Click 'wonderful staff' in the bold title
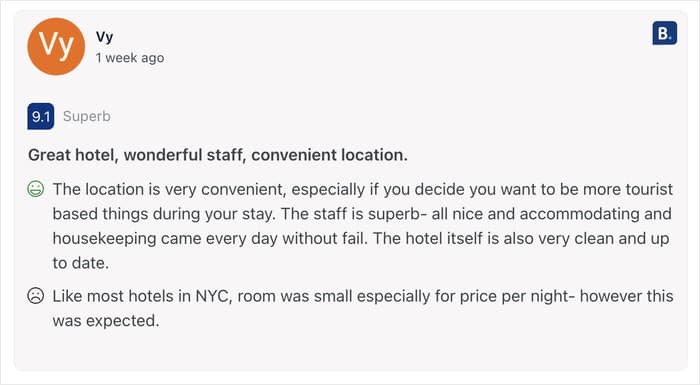 click(x=185, y=155)
